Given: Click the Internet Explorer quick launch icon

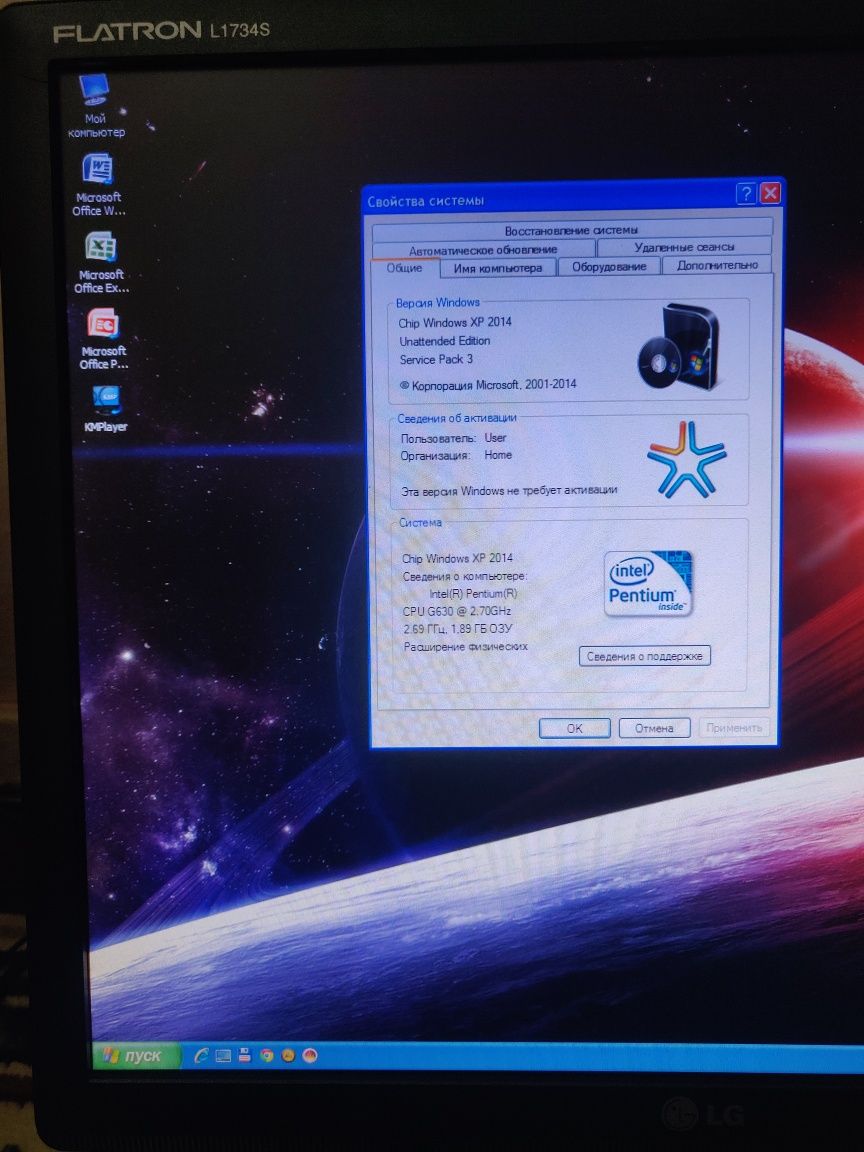Looking at the screenshot, I should (x=201, y=1056).
